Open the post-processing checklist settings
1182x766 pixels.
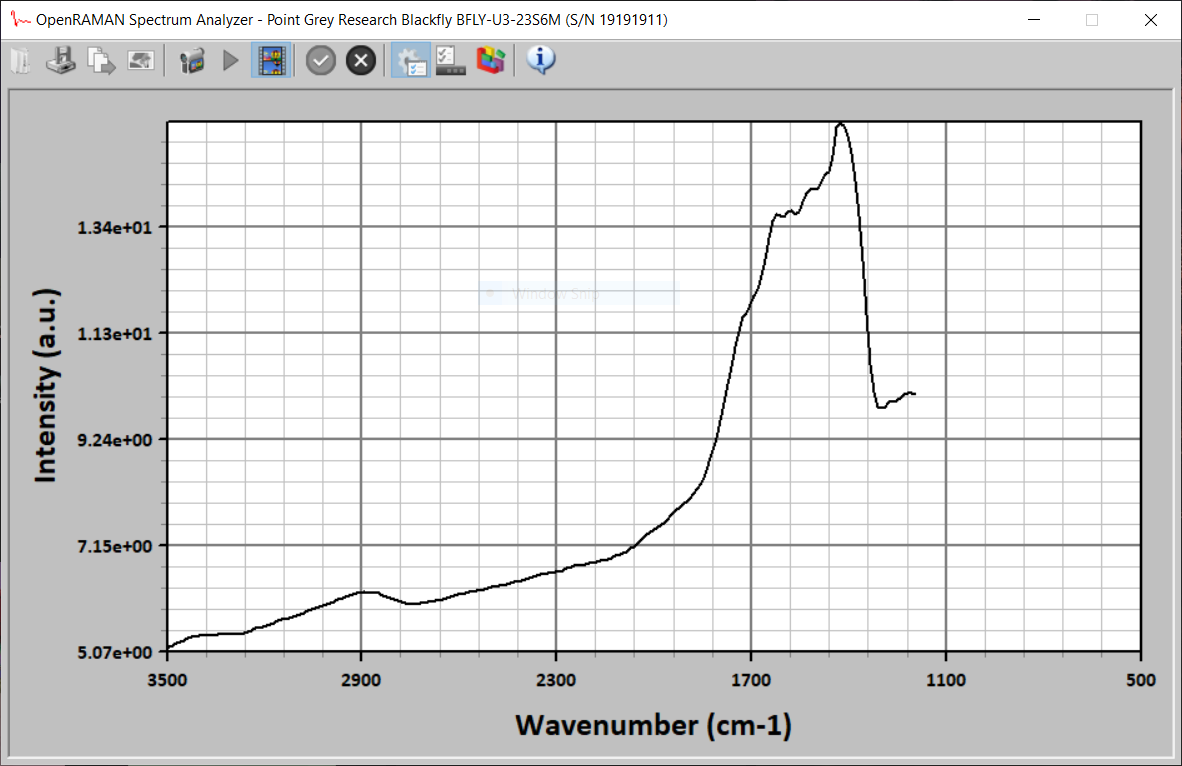[x=450, y=60]
